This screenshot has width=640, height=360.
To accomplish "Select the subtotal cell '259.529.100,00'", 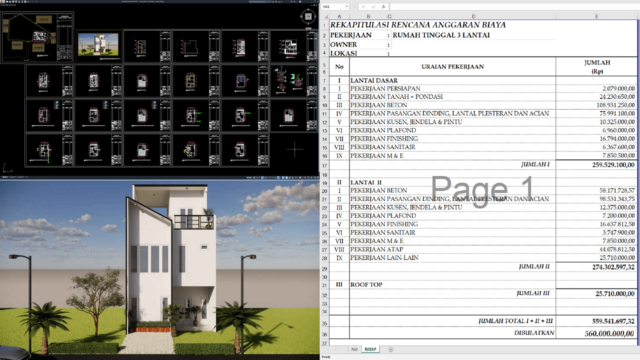I will 613,165.
